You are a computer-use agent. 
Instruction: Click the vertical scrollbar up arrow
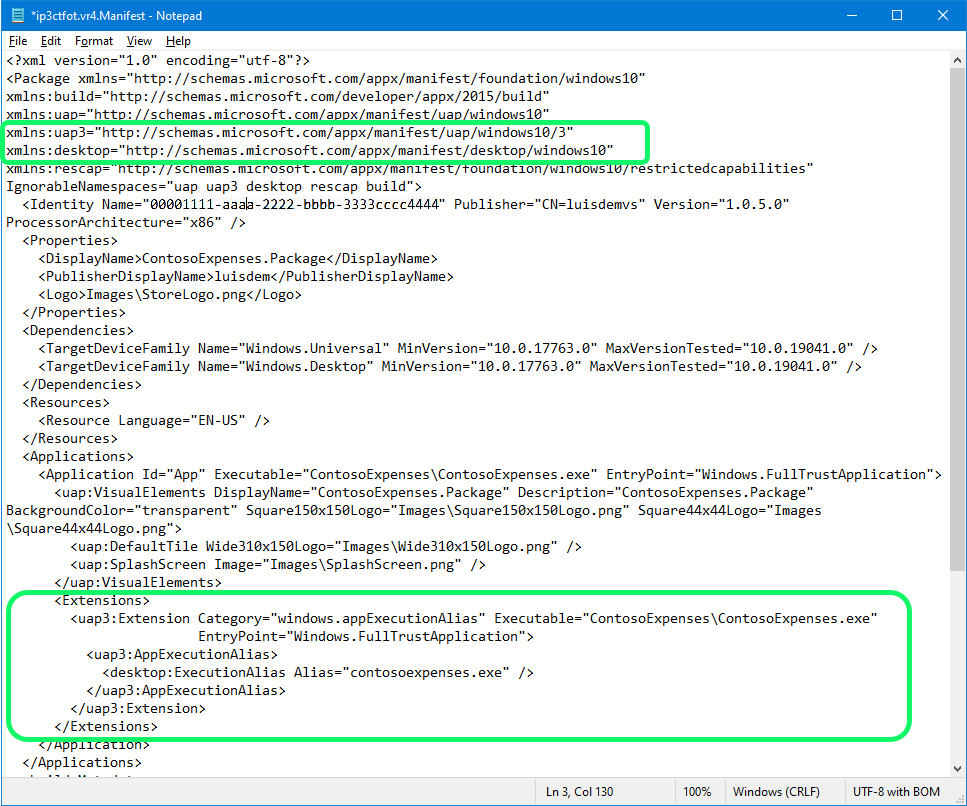click(x=957, y=60)
